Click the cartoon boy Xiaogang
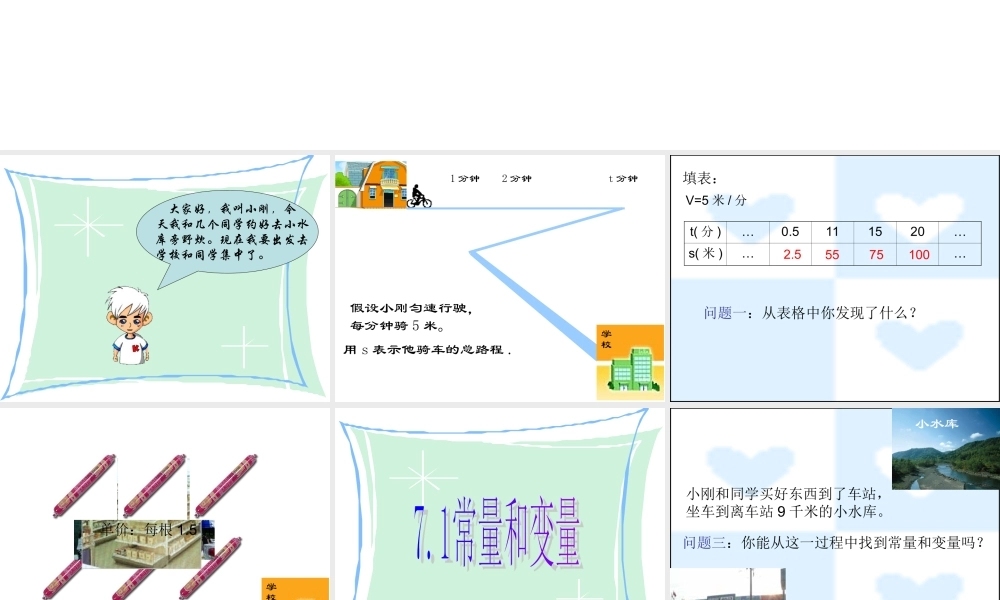This screenshot has width=1000, height=600. [x=129, y=325]
